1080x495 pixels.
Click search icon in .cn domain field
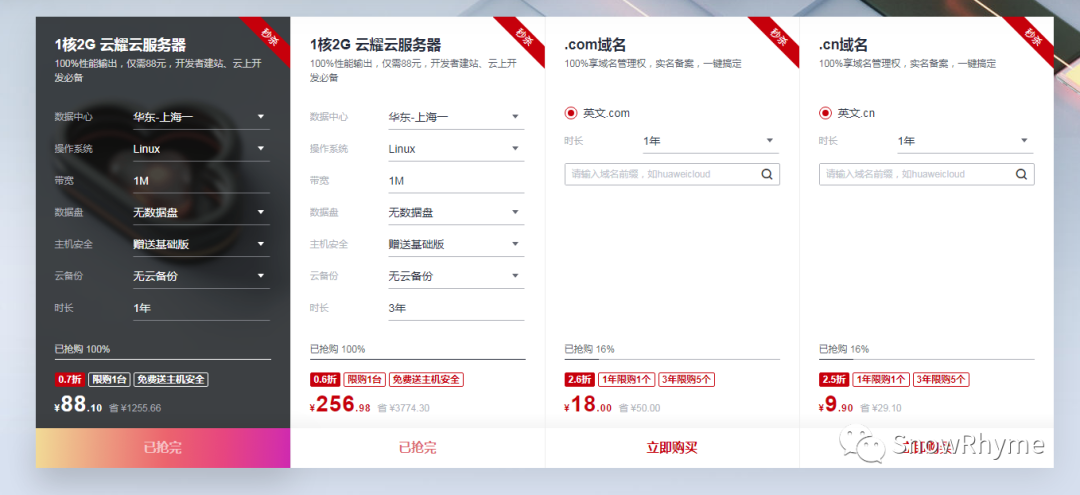(x=1021, y=174)
